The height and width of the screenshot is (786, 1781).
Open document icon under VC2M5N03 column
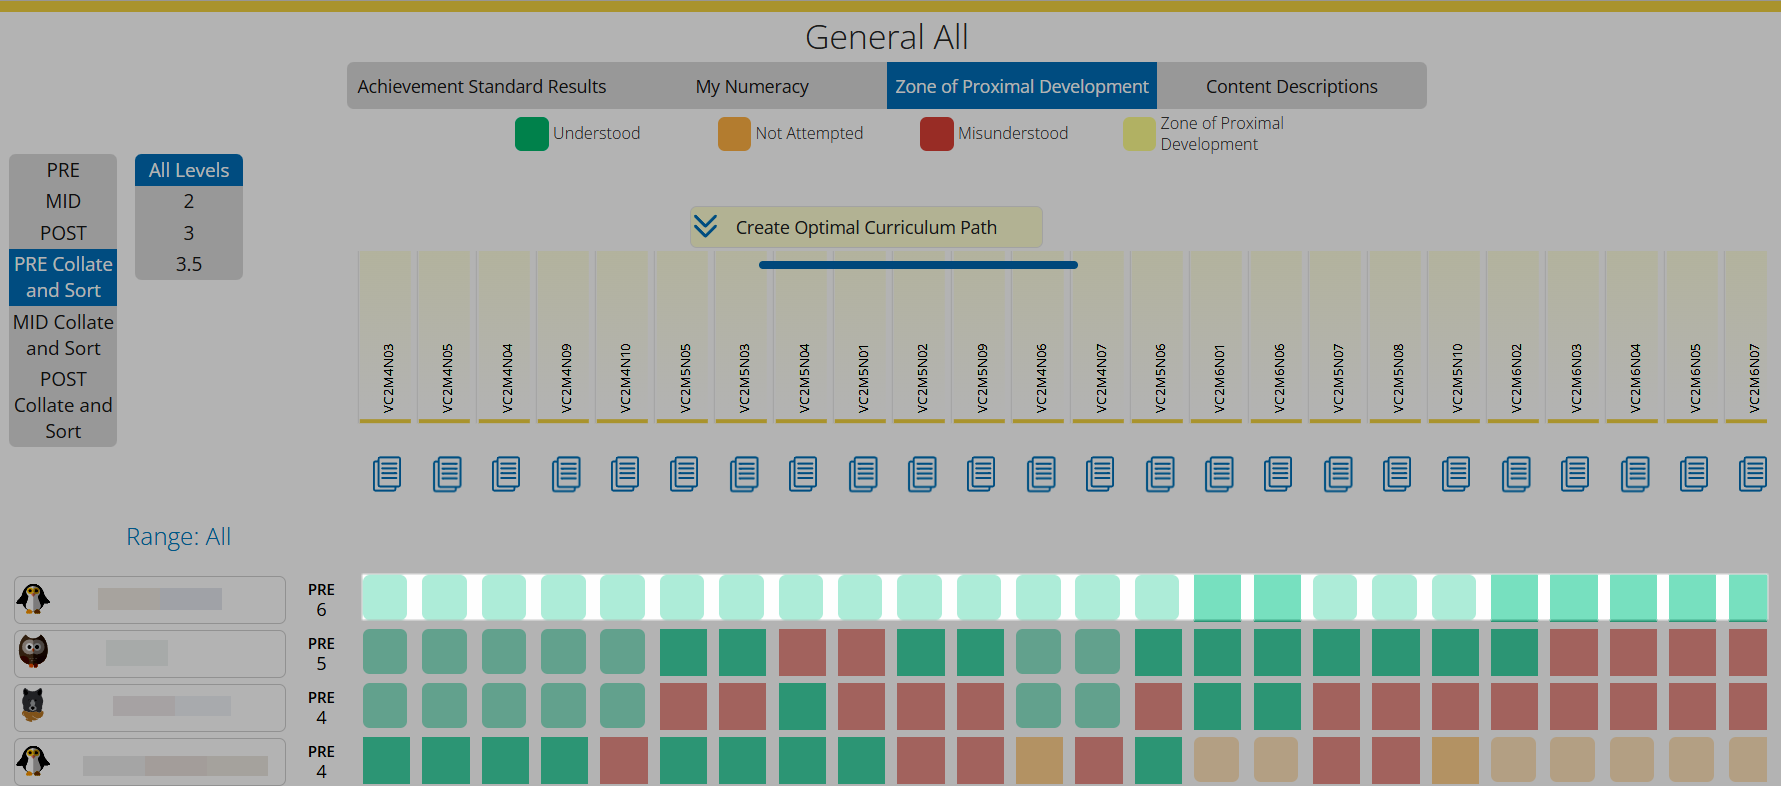744,473
